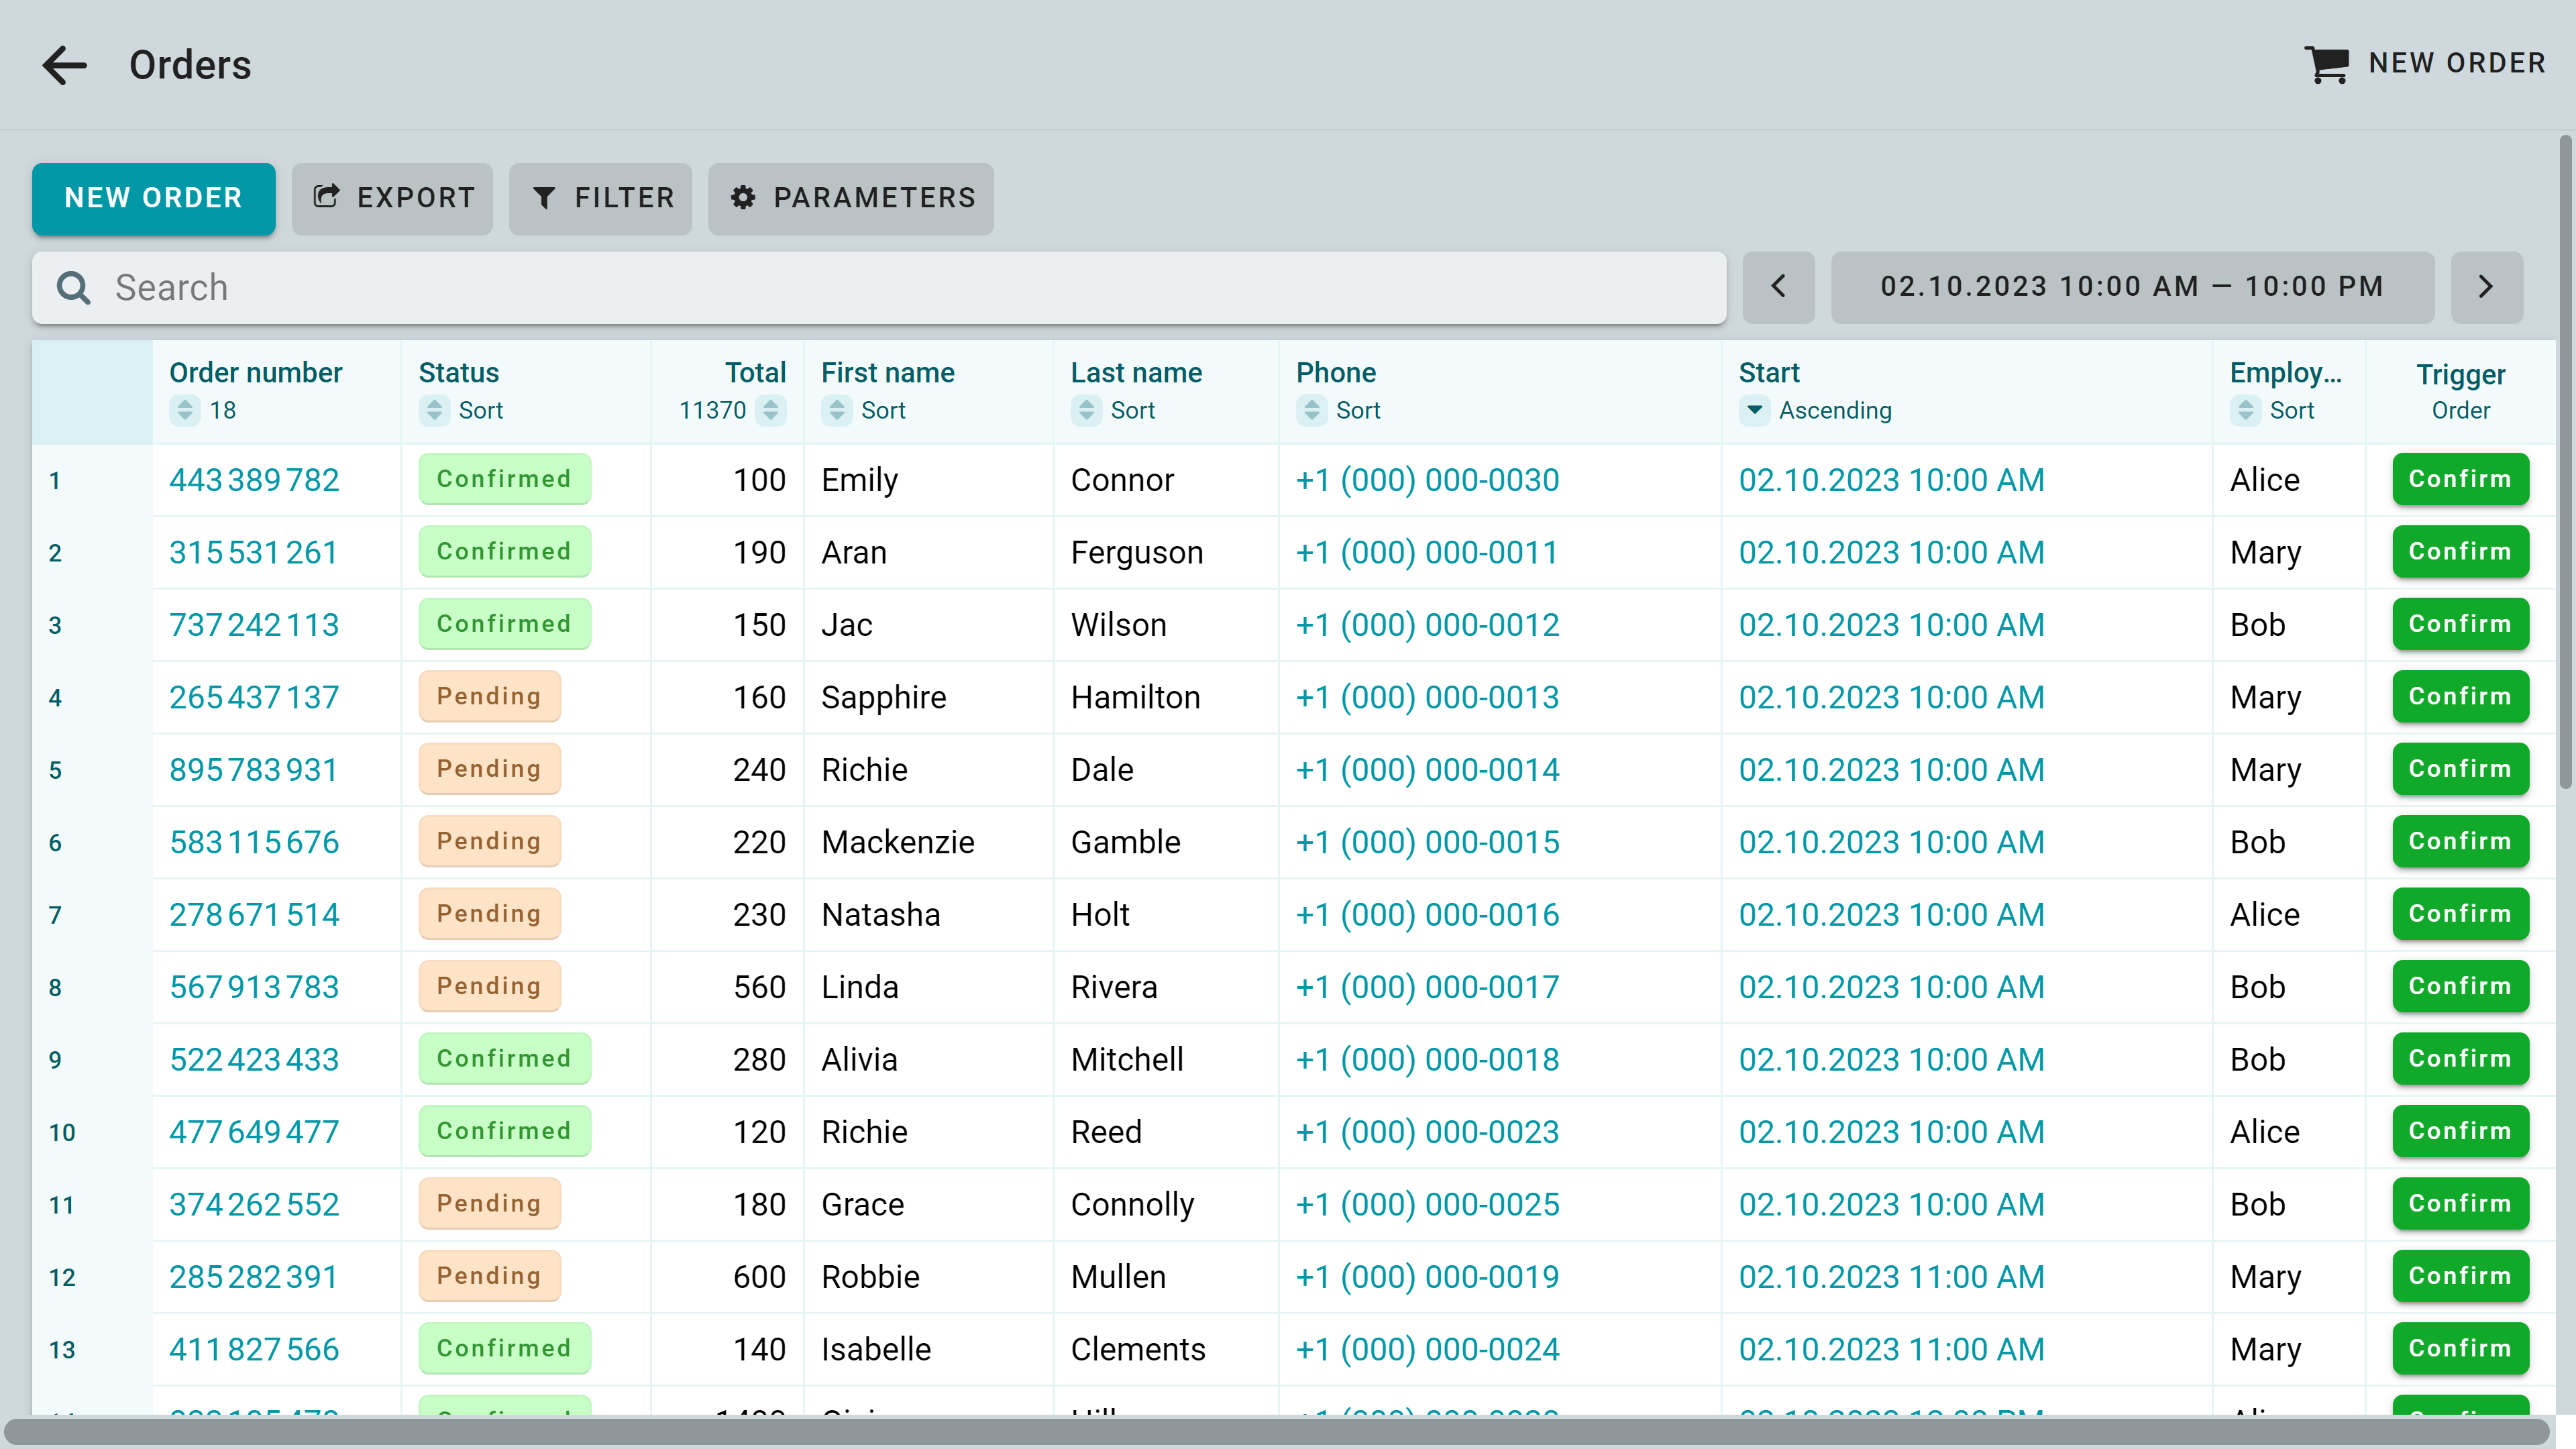Confirm Aran Ferguson's order

coord(2460,552)
